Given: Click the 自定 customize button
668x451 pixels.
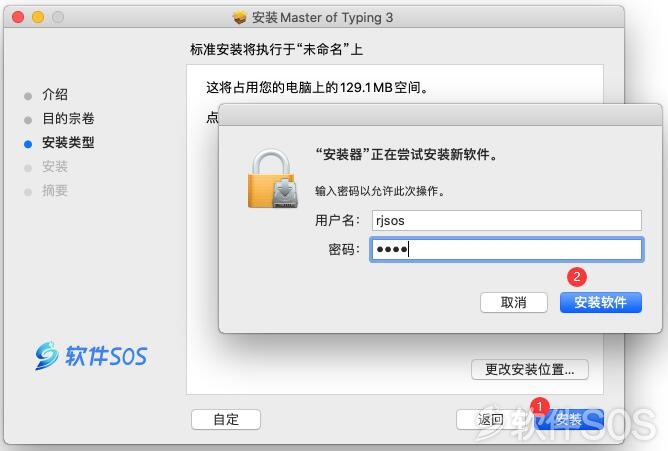Looking at the screenshot, I should click(x=226, y=419).
